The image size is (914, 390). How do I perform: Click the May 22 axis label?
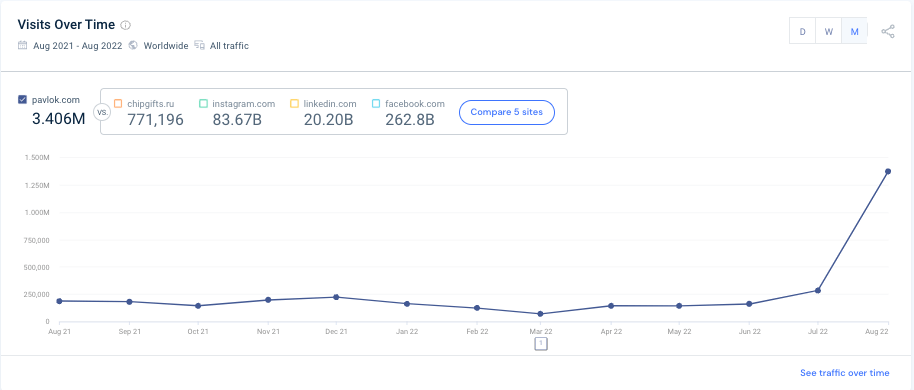click(x=680, y=331)
